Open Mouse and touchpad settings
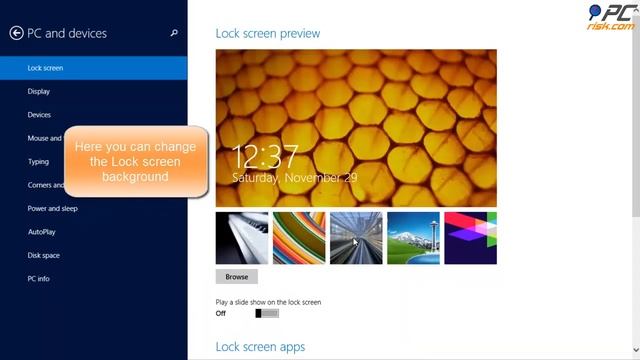 pos(44,138)
